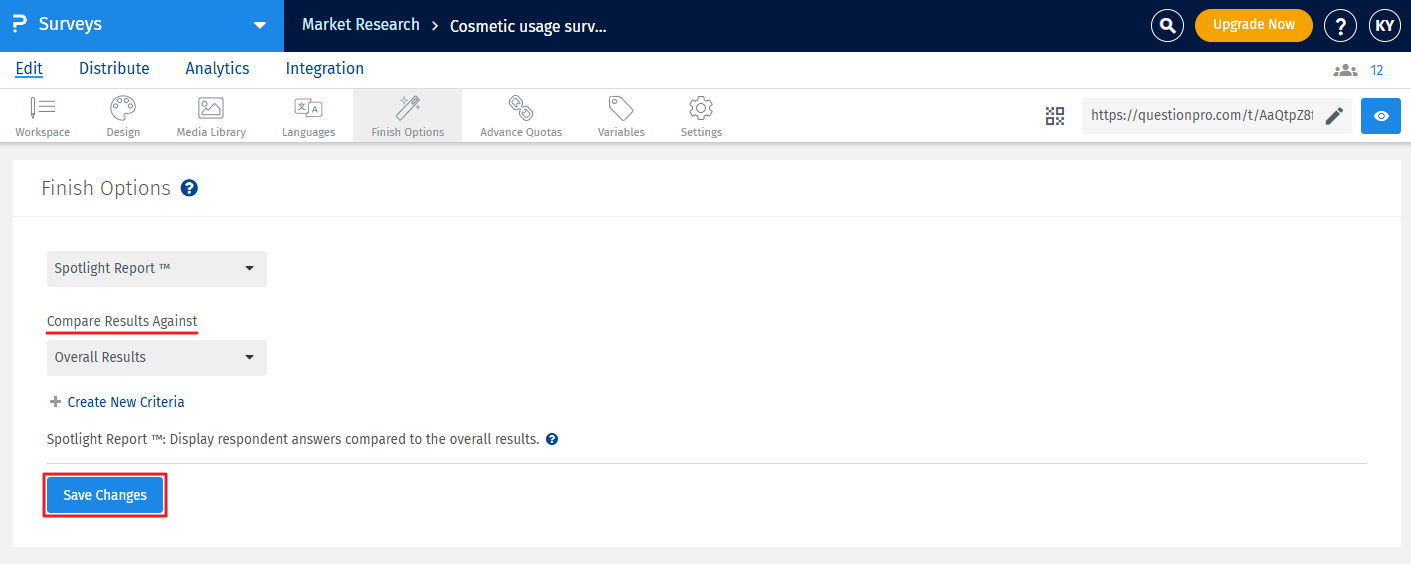Expand the Surveys product dropdown
The image size is (1411, 564).
260,26
